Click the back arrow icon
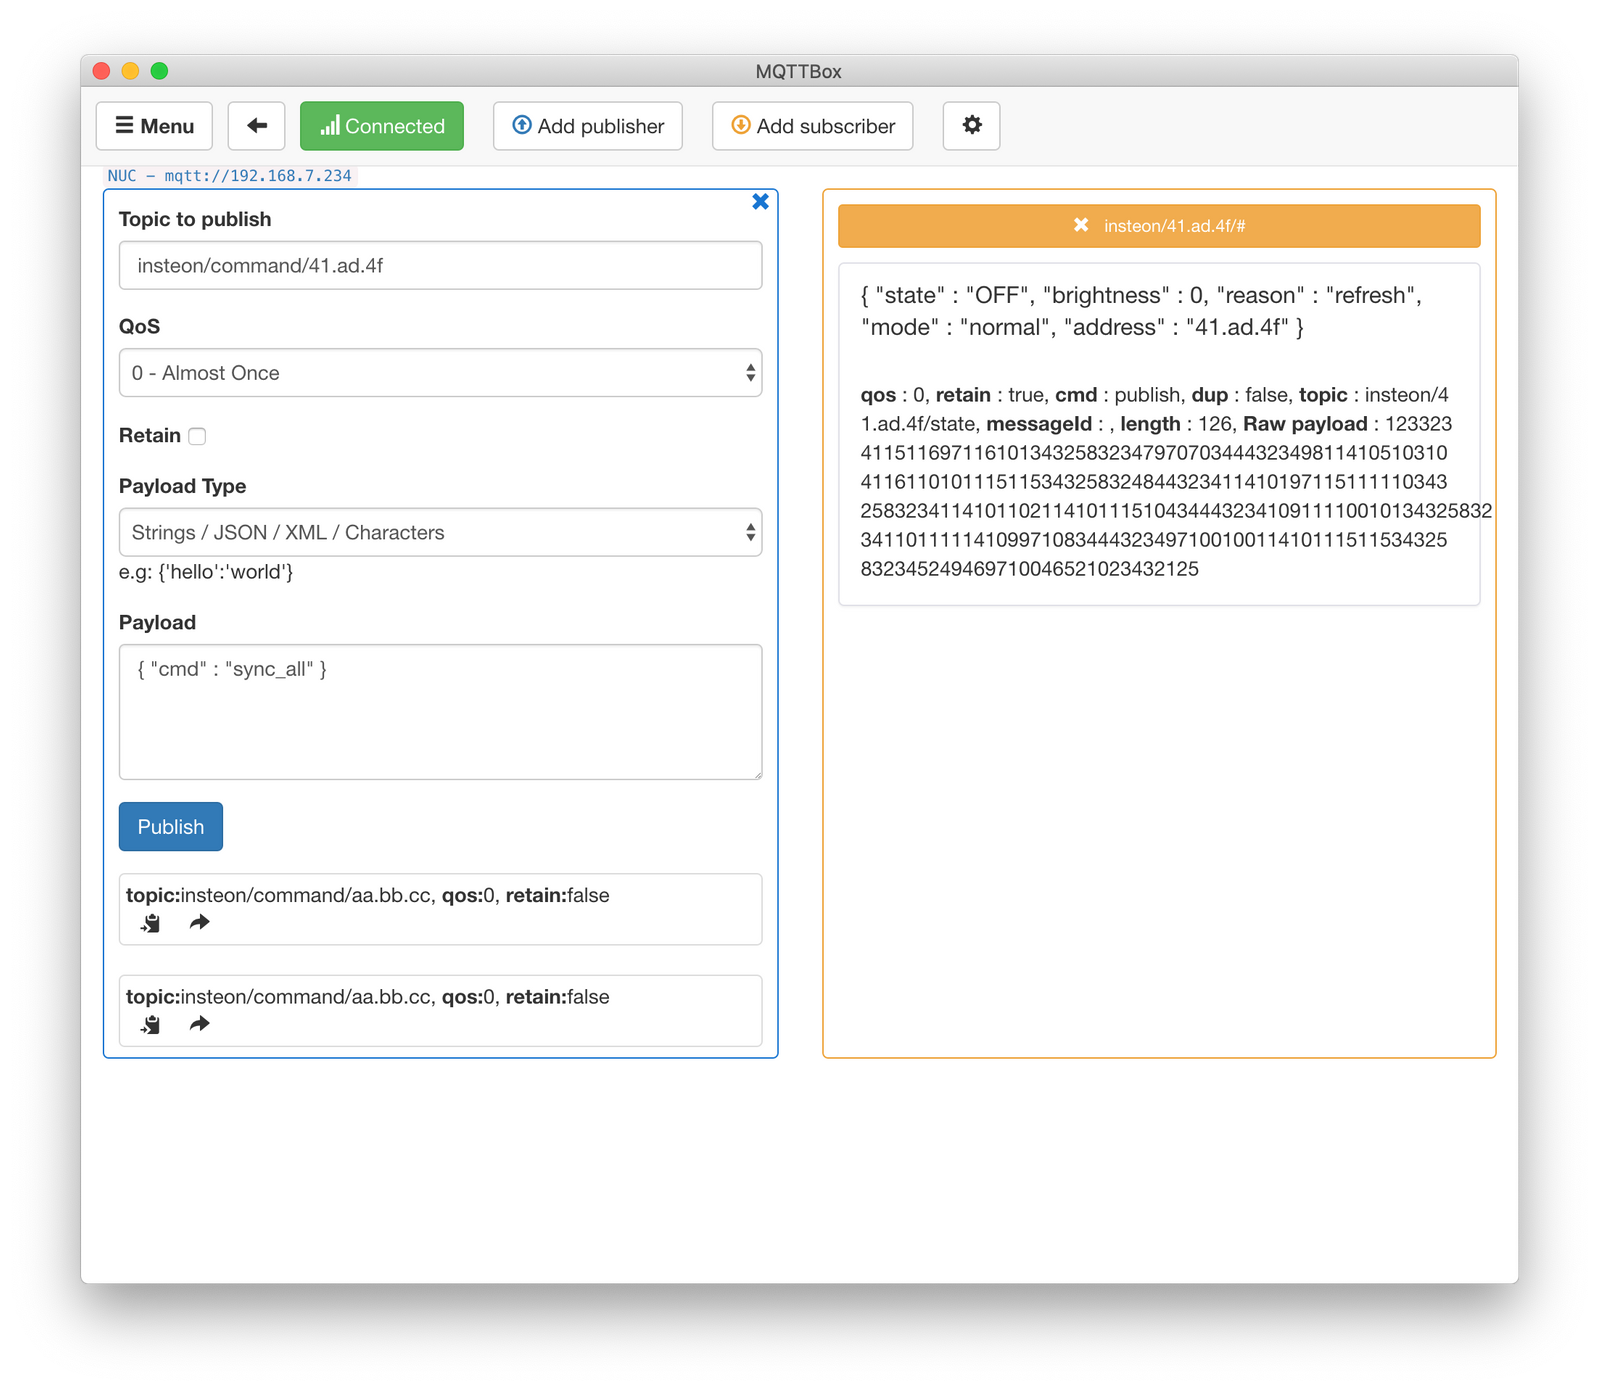The image size is (1600, 1391). pos(256,125)
